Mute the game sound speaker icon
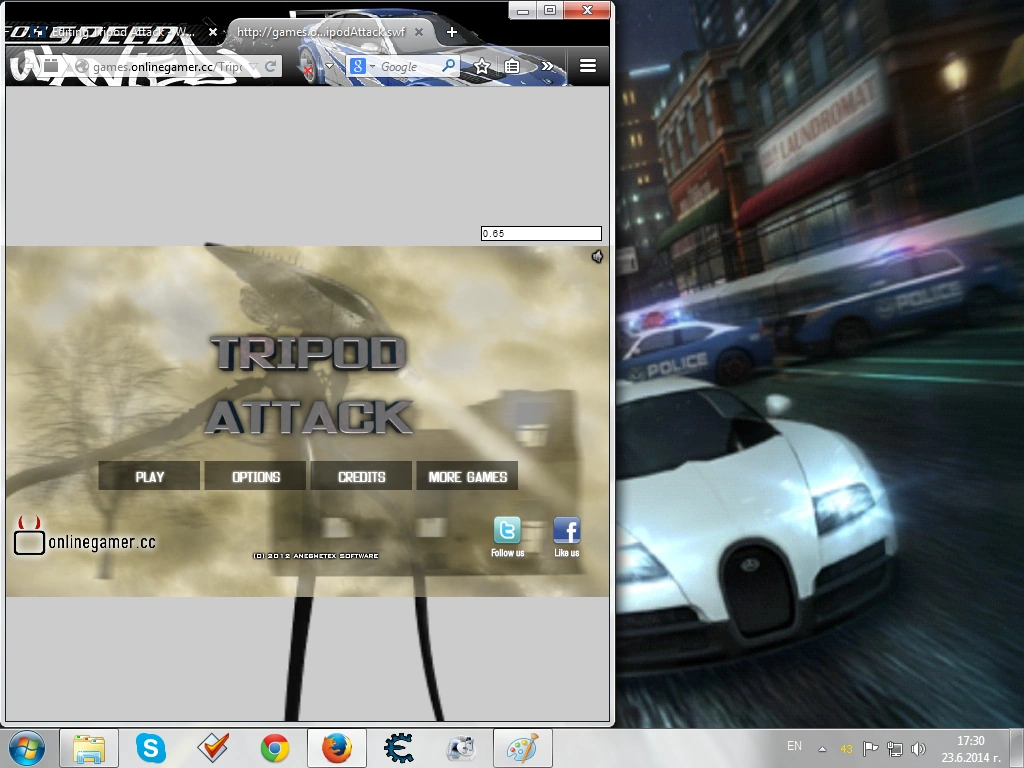1024x768 pixels. [597, 257]
